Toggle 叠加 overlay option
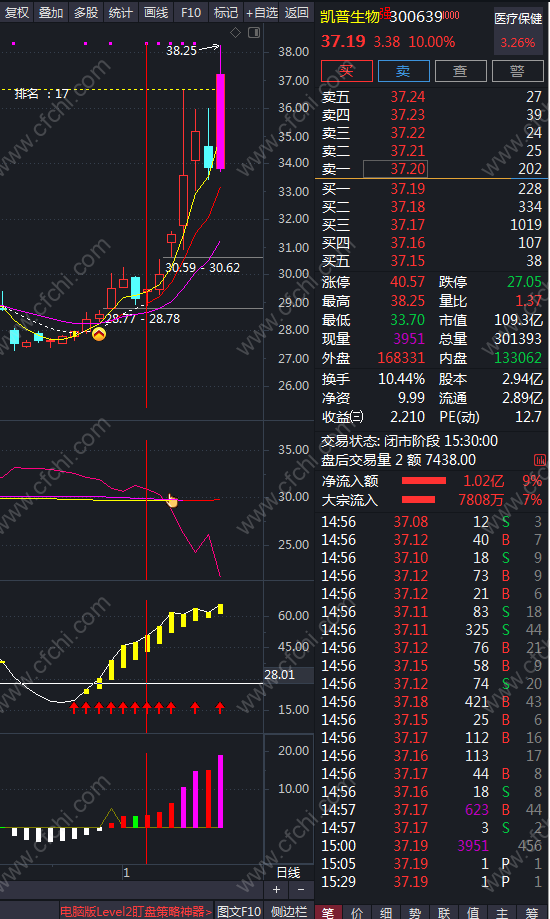Image resolution: width=550 pixels, height=919 pixels. [51, 12]
